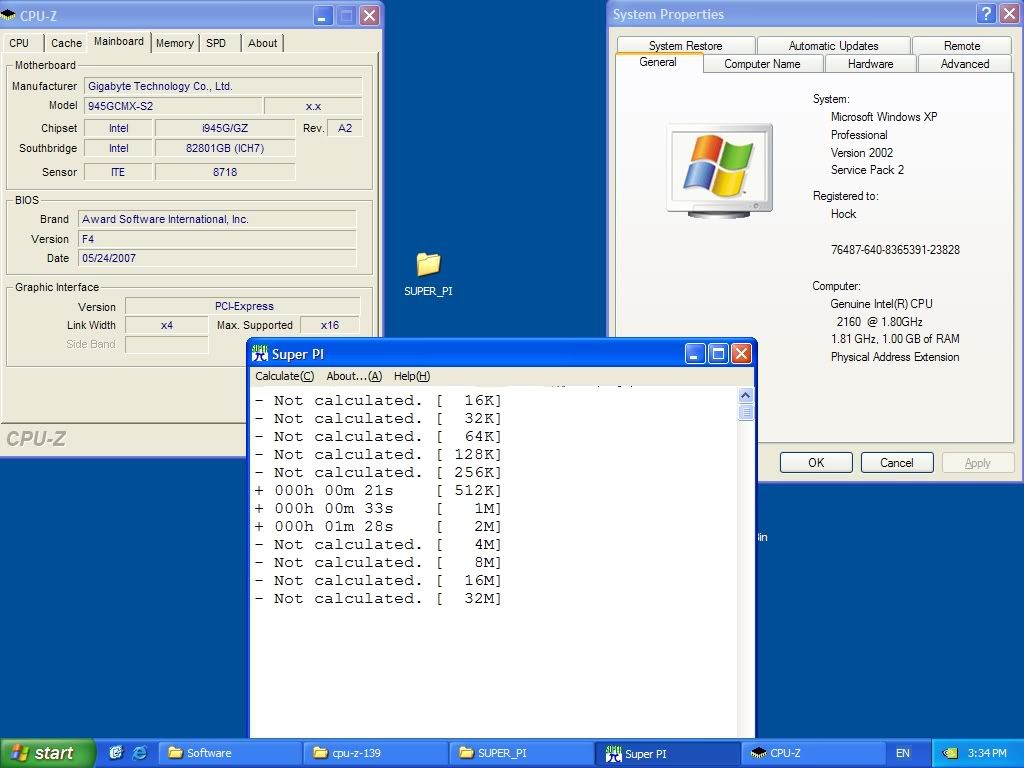
Task: Click the Show Desktop quick launch icon
Action: point(117,753)
